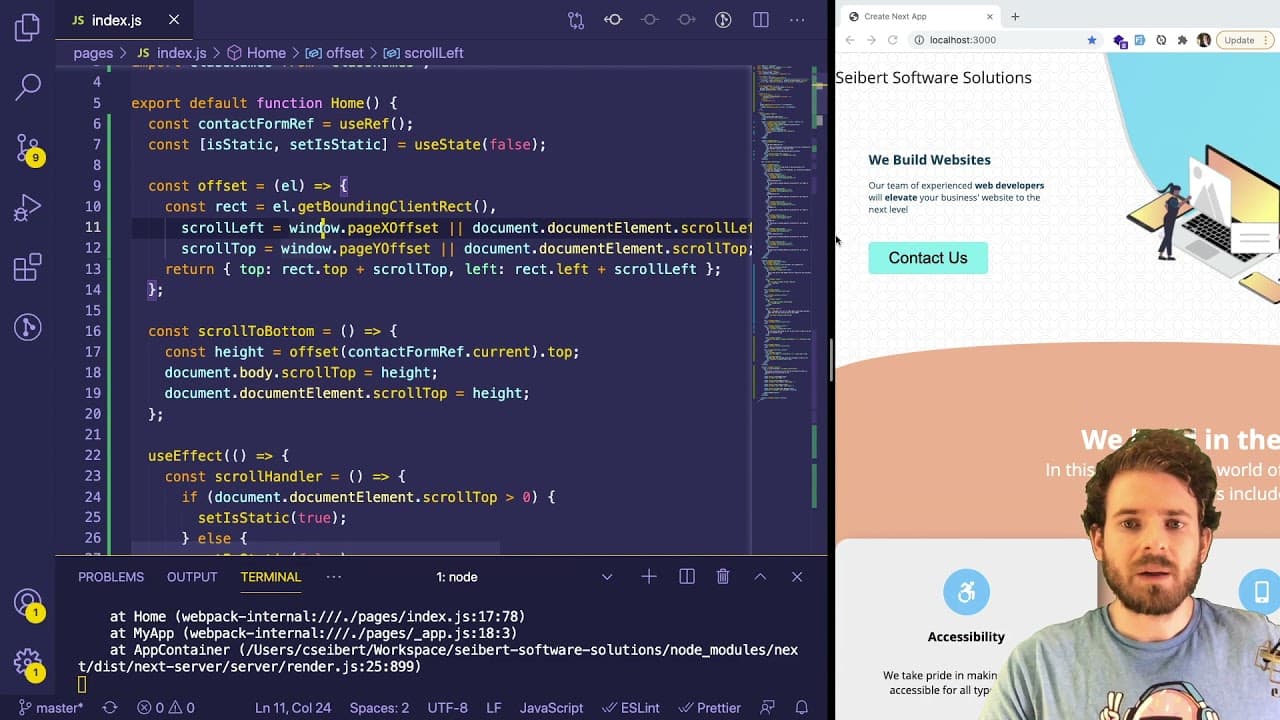Click the Prettier status bar item
This screenshot has width=1280, height=720.
[708, 707]
